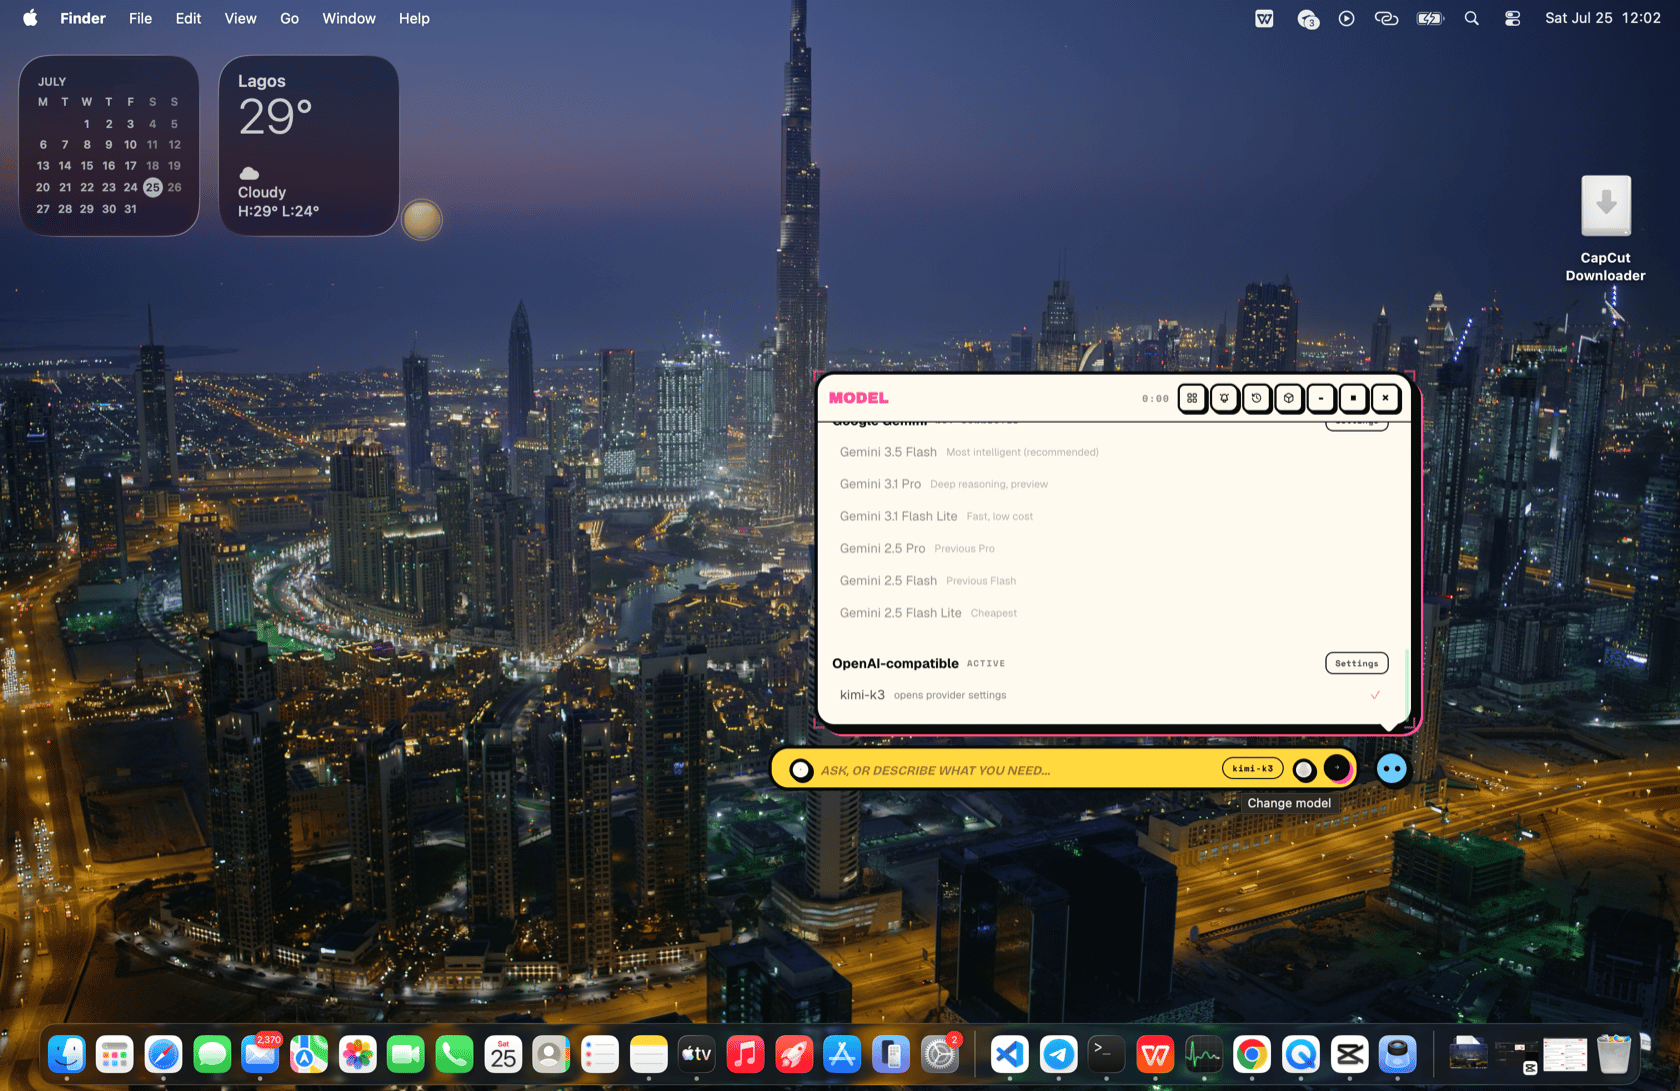1680x1091 pixels.
Task: Click the WPS icon in the menu bar
Action: tap(1264, 18)
